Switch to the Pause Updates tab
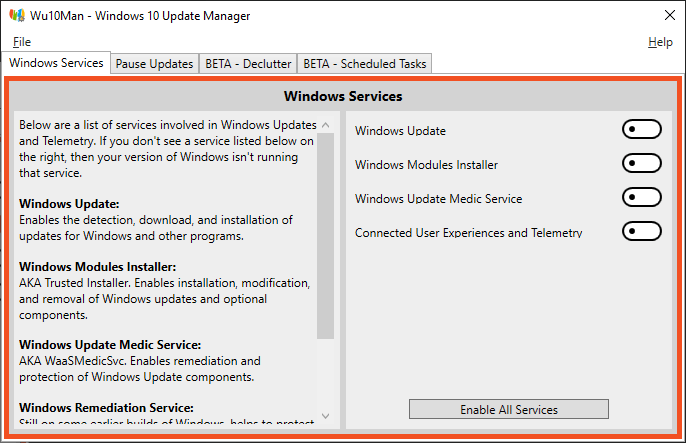Screen dimensions: 686x443 coord(154,64)
